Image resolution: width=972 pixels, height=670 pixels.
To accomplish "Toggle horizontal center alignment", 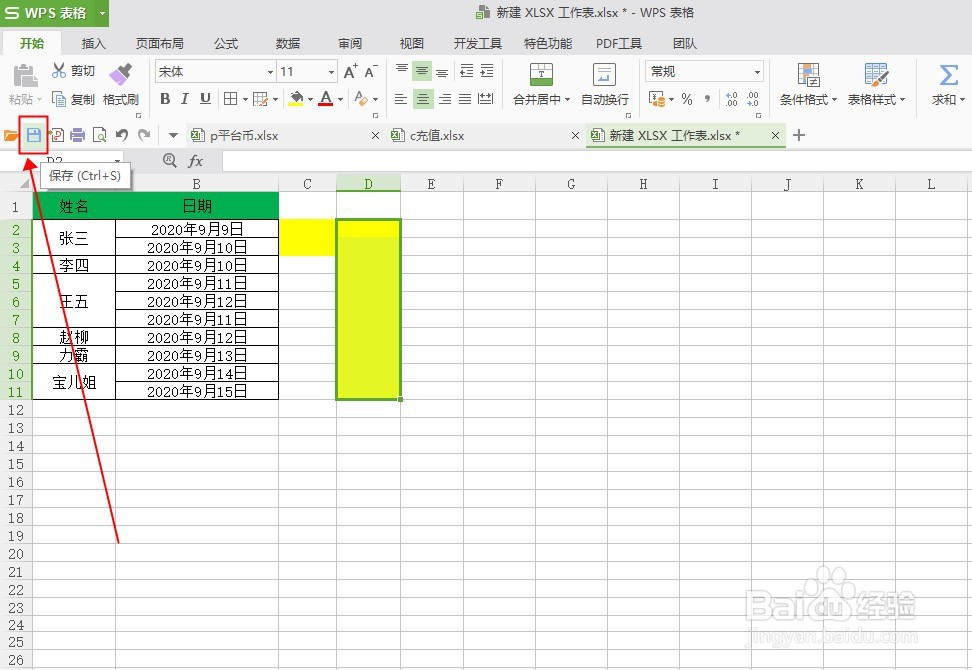I will pos(423,99).
